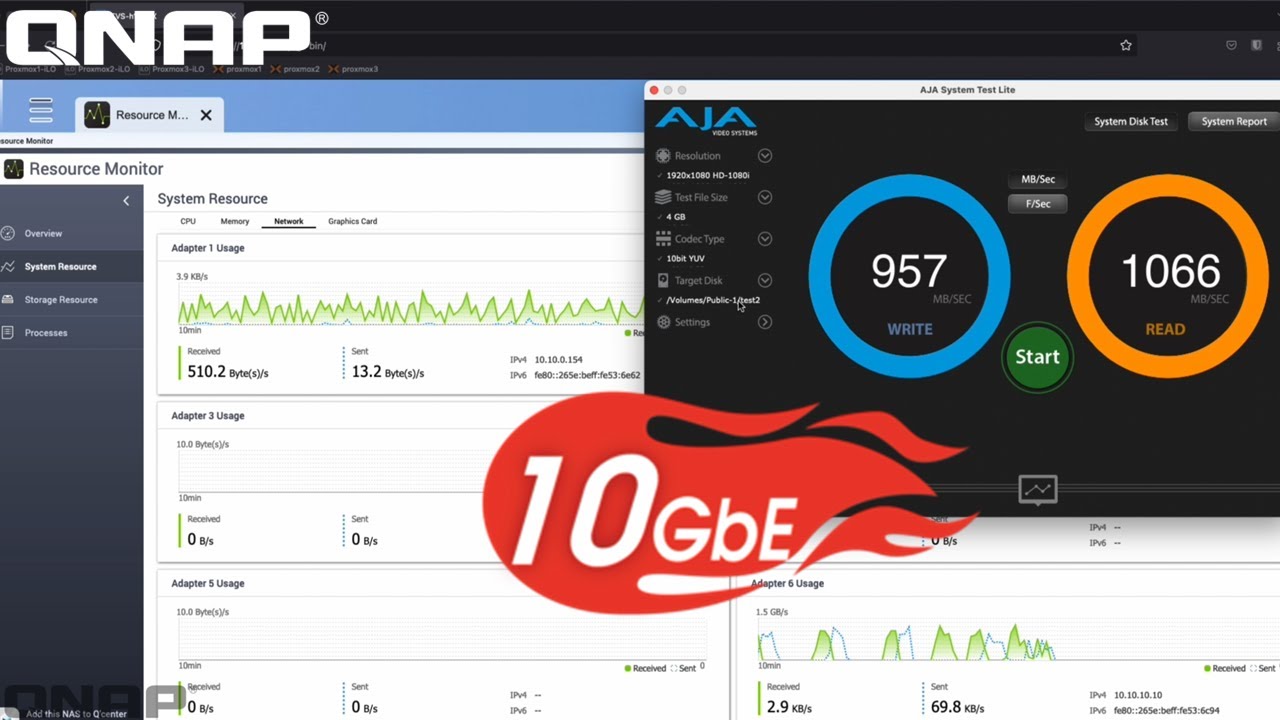Click the Resolution icon in AJA
1280x720 pixels.
coord(663,156)
